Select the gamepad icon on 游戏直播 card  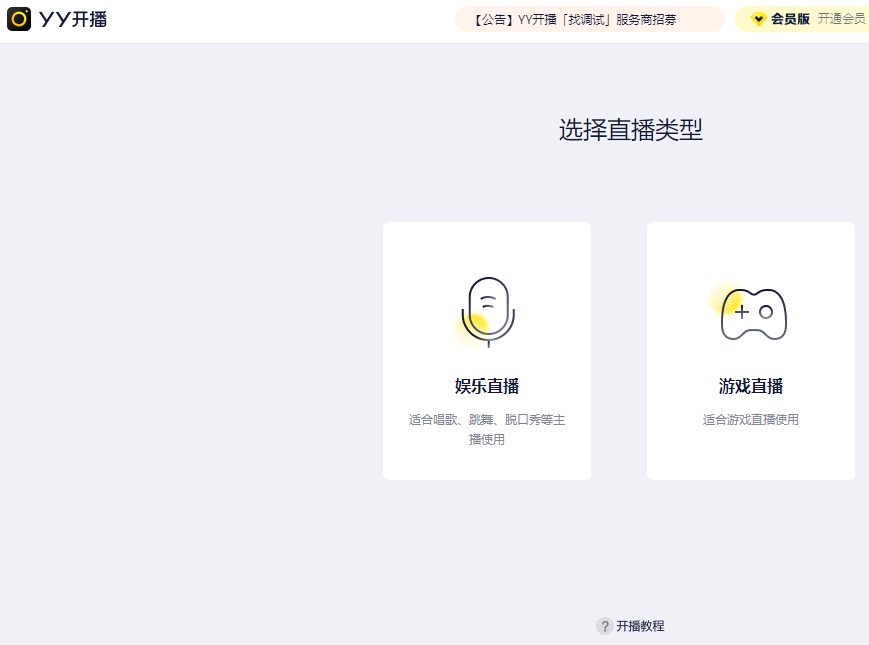[751, 311]
